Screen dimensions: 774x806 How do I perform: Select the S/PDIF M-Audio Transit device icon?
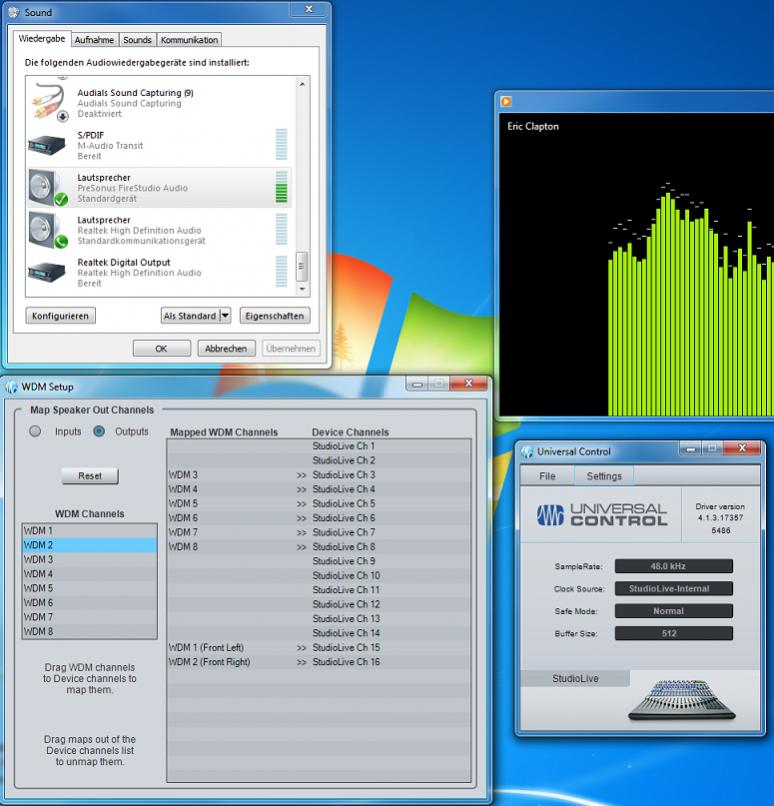(x=46, y=145)
